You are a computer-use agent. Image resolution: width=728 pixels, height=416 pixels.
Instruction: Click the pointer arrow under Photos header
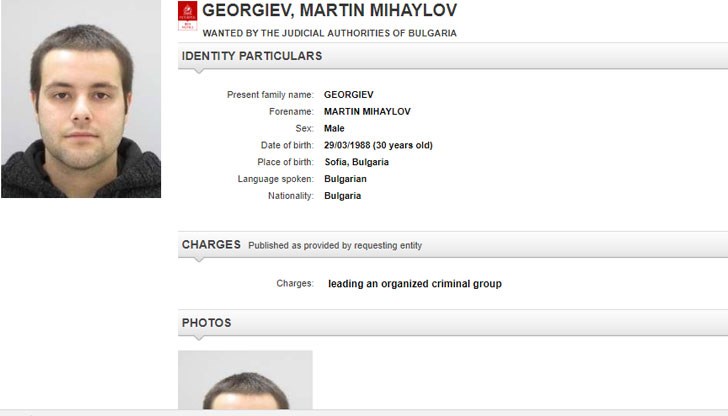[197, 338]
